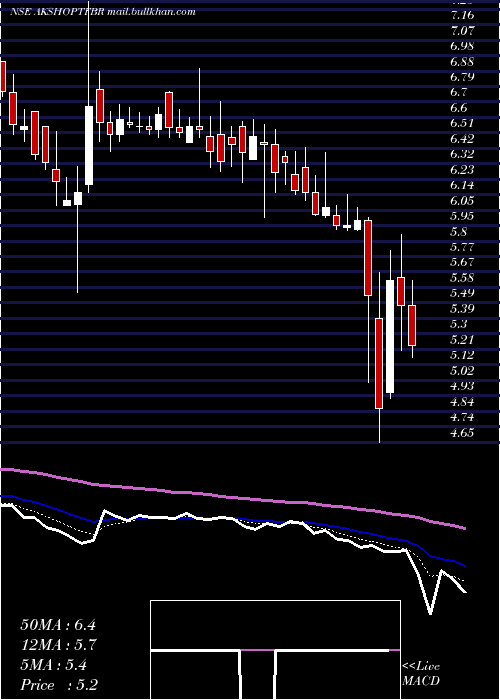
Task: Select the 4.93 price axis label
Action: pyautogui.click(x=463, y=387)
